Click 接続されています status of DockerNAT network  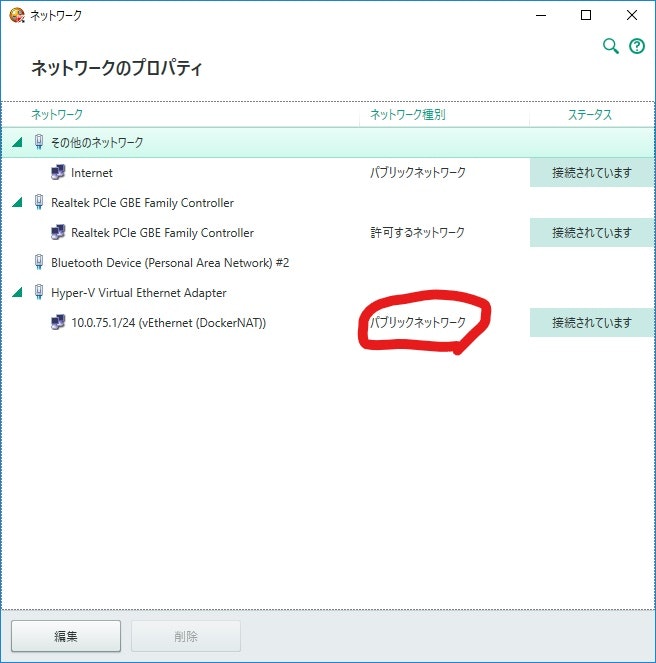592,323
